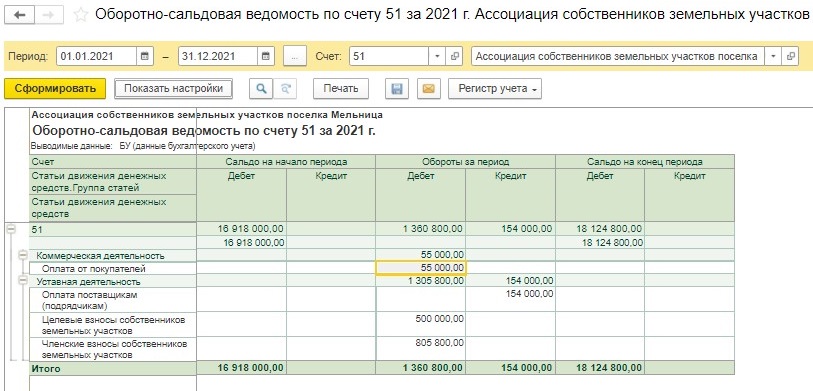Image resolution: width=813 pixels, height=391 pixels.
Task: Click debit turnover 1 305 800,00 cell
Action: (x=420, y=281)
